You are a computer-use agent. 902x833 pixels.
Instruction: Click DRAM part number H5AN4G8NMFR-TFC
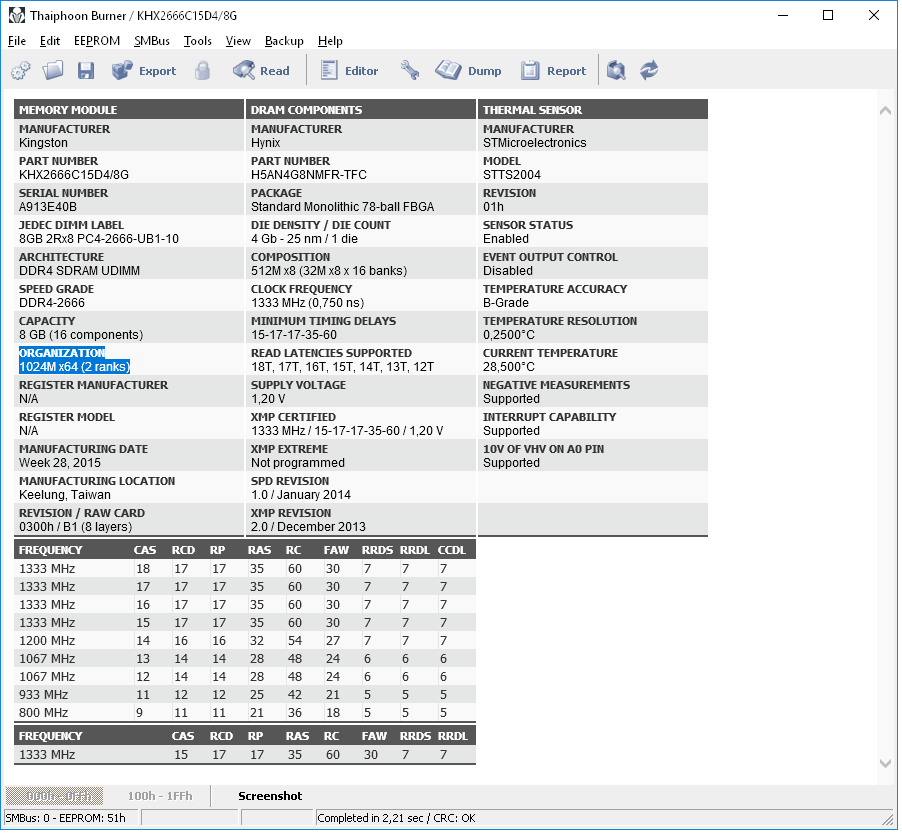(x=308, y=175)
